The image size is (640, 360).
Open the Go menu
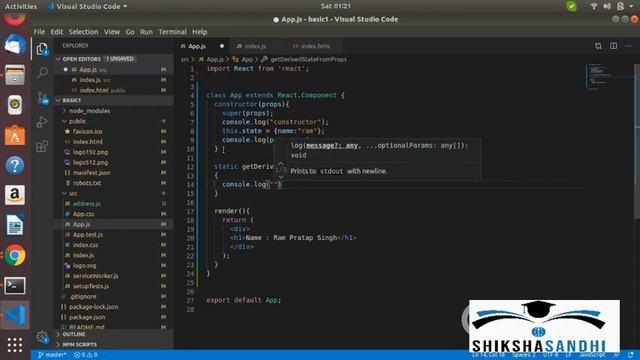tap(130, 32)
